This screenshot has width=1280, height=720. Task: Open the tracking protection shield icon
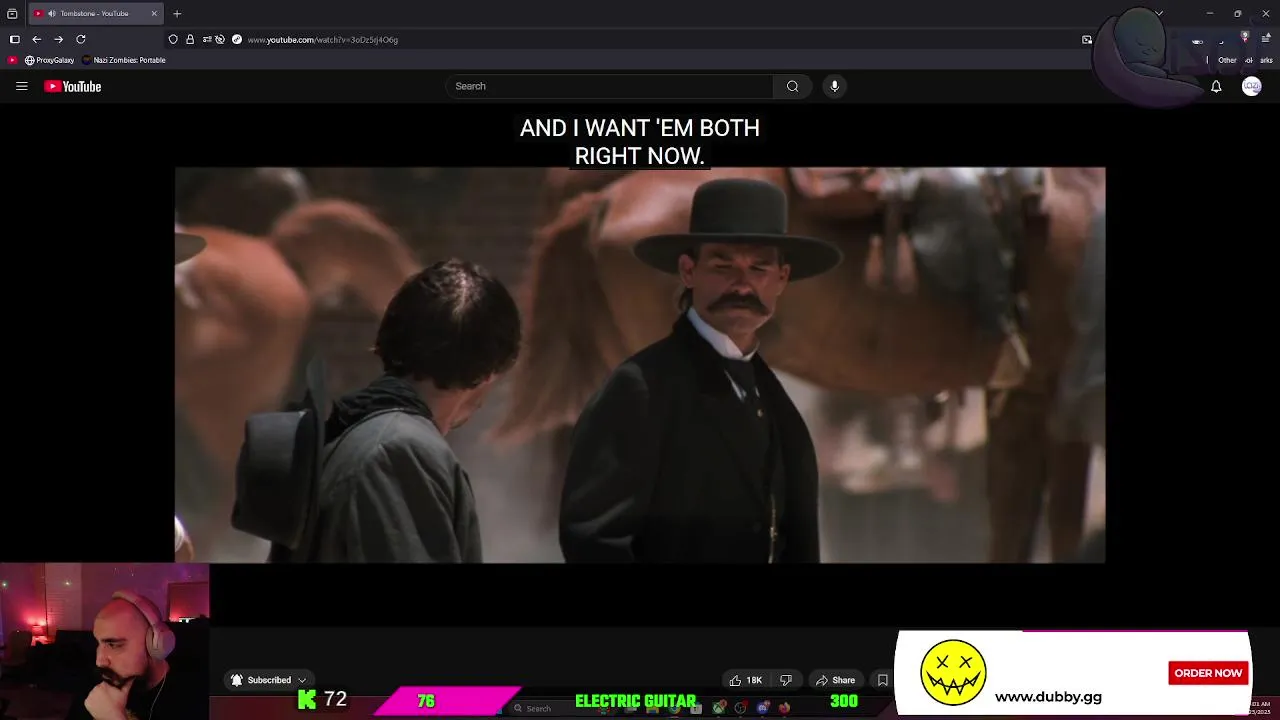tap(173, 39)
